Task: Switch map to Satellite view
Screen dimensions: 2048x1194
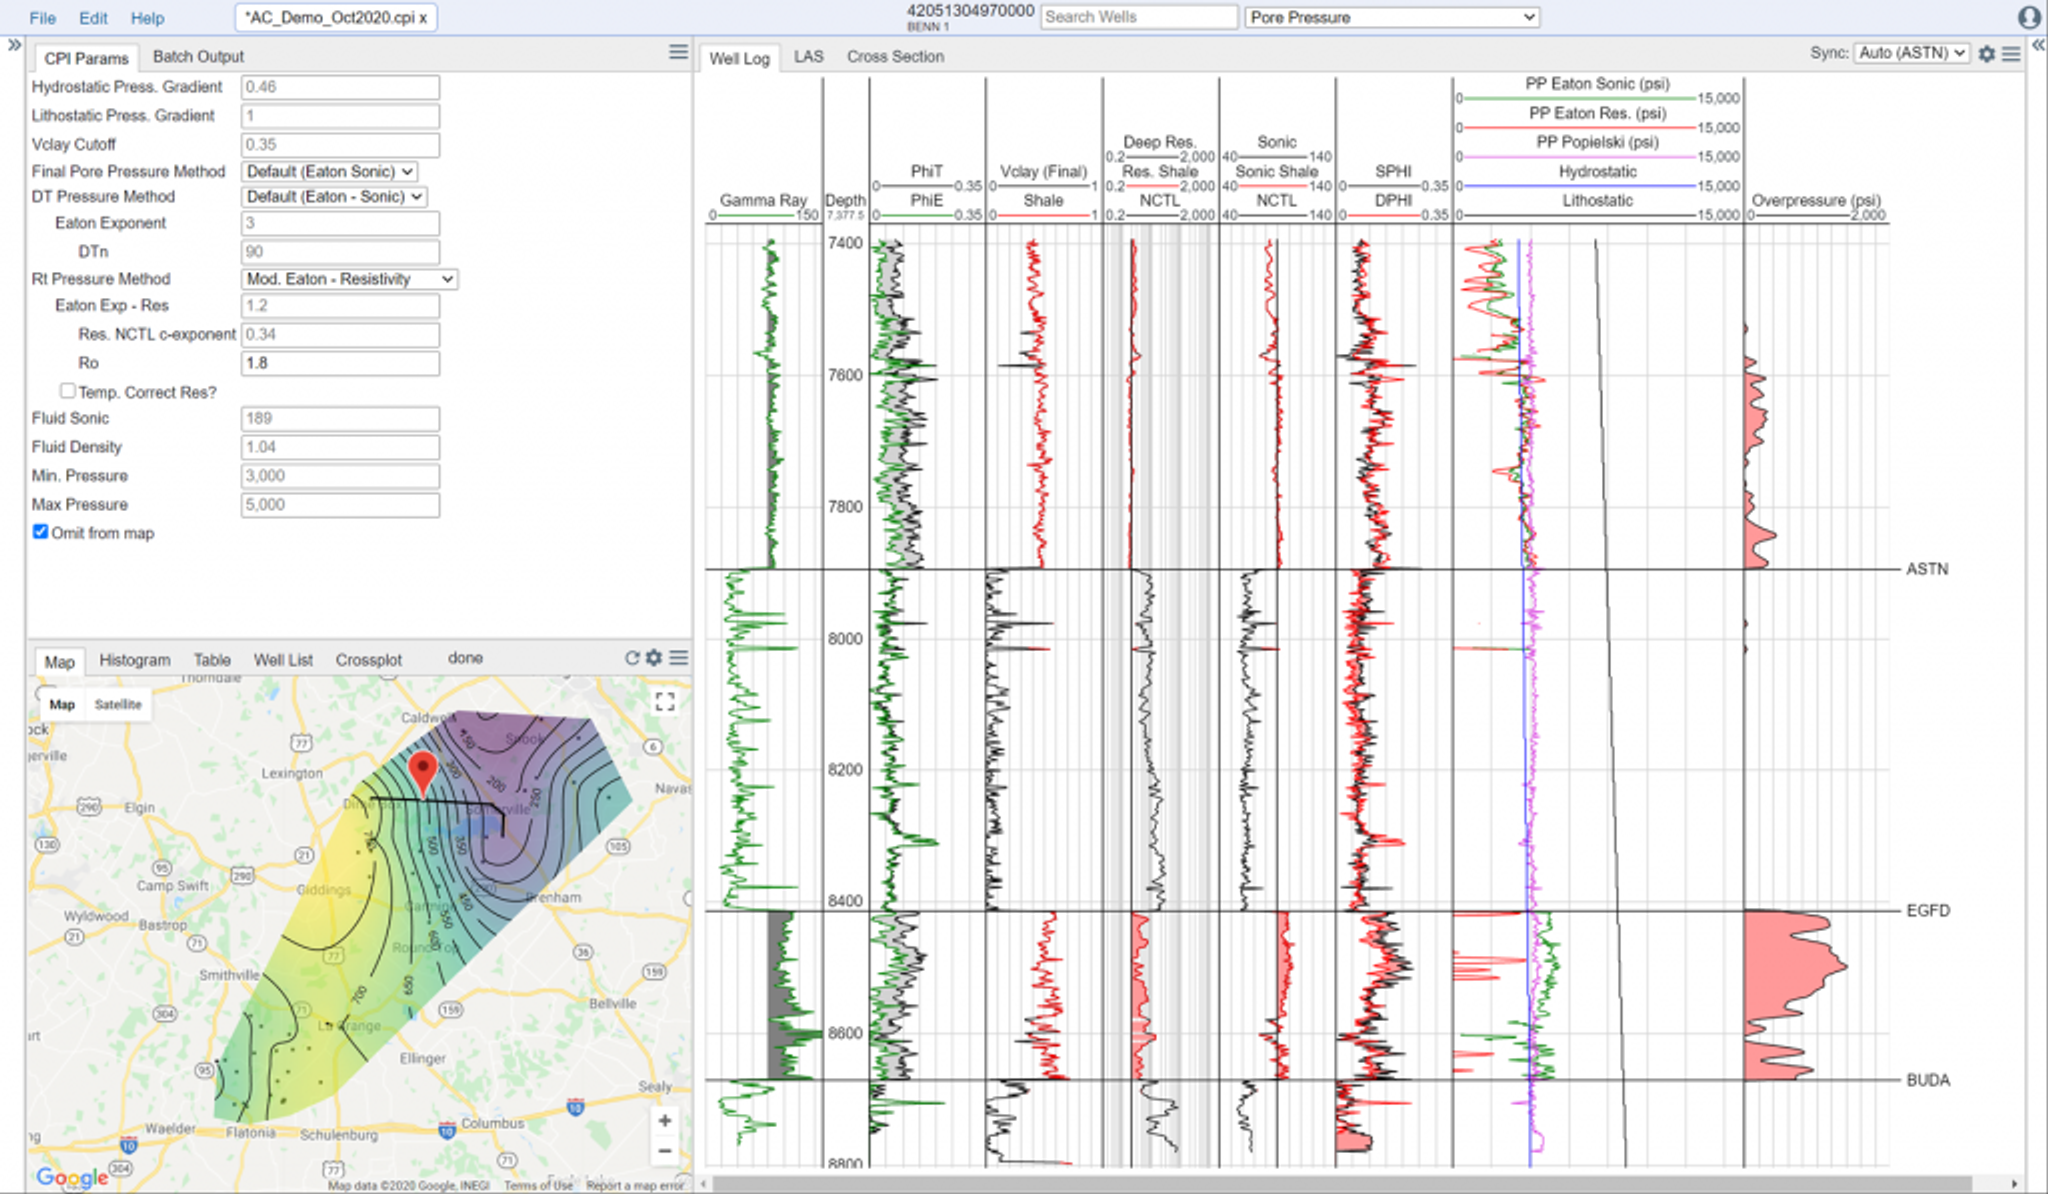Action: point(118,704)
